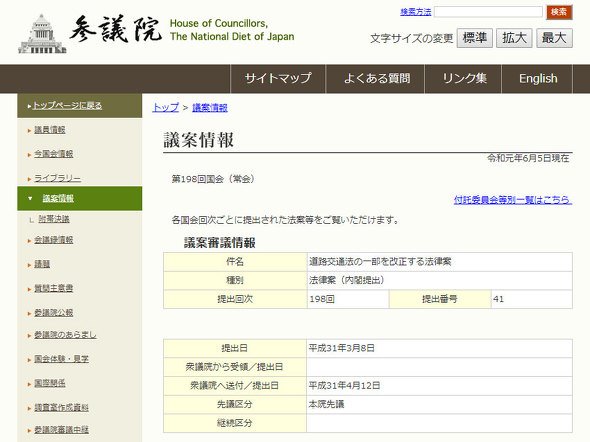Click the 種別 header cell
Viewport: 590px width, 442px height.
pyautogui.click(x=235, y=280)
